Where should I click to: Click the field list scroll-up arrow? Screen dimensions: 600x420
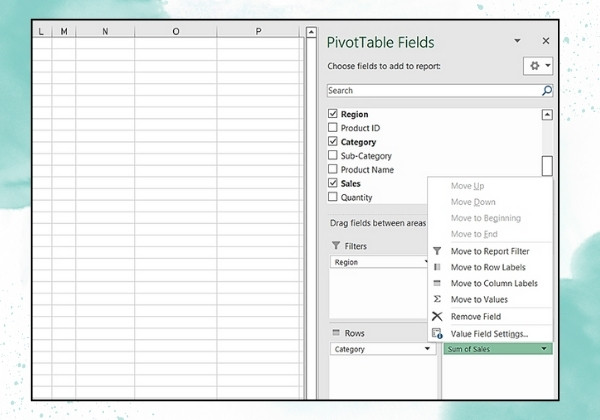[x=547, y=114]
